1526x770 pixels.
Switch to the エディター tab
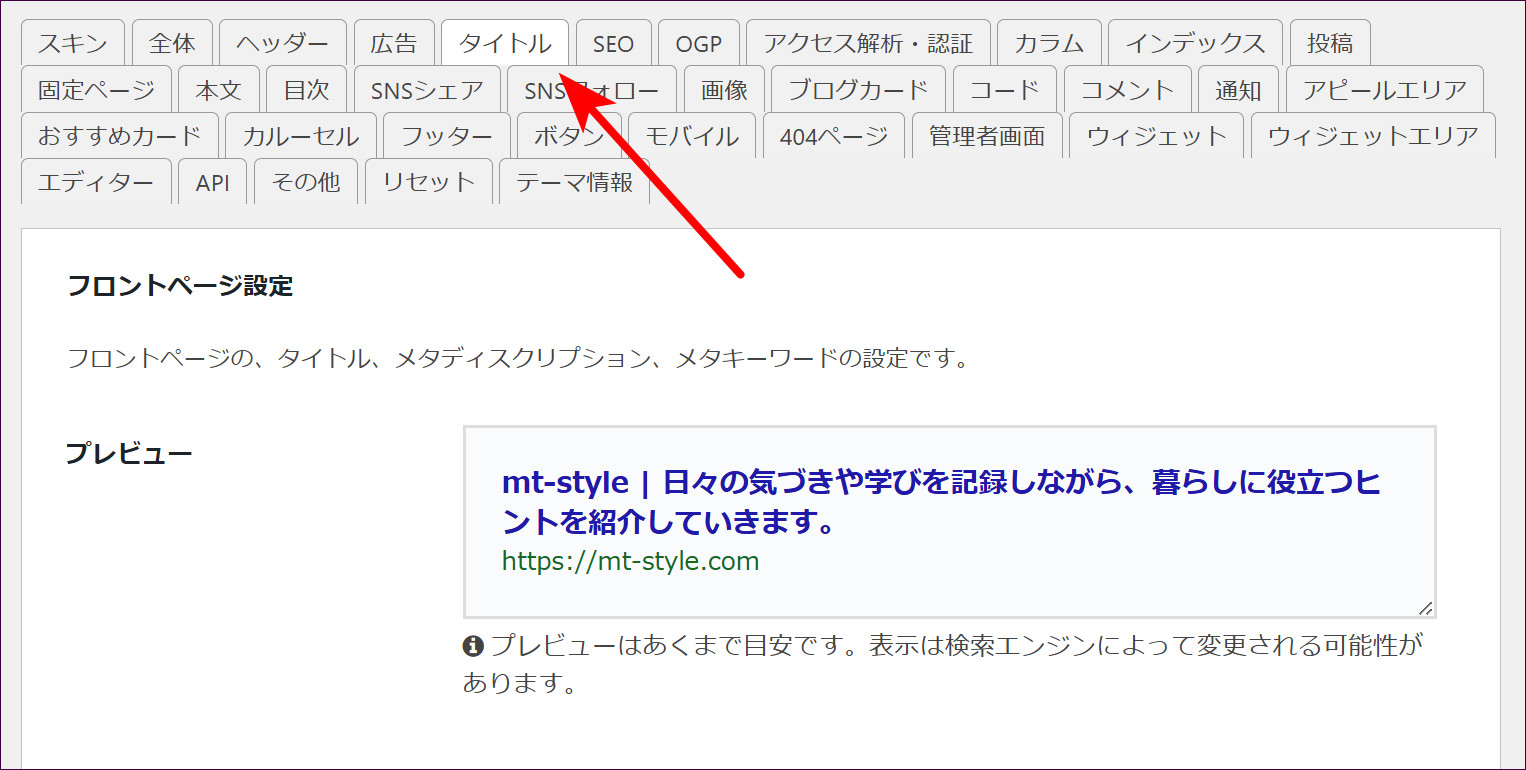click(x=96, y=182)
